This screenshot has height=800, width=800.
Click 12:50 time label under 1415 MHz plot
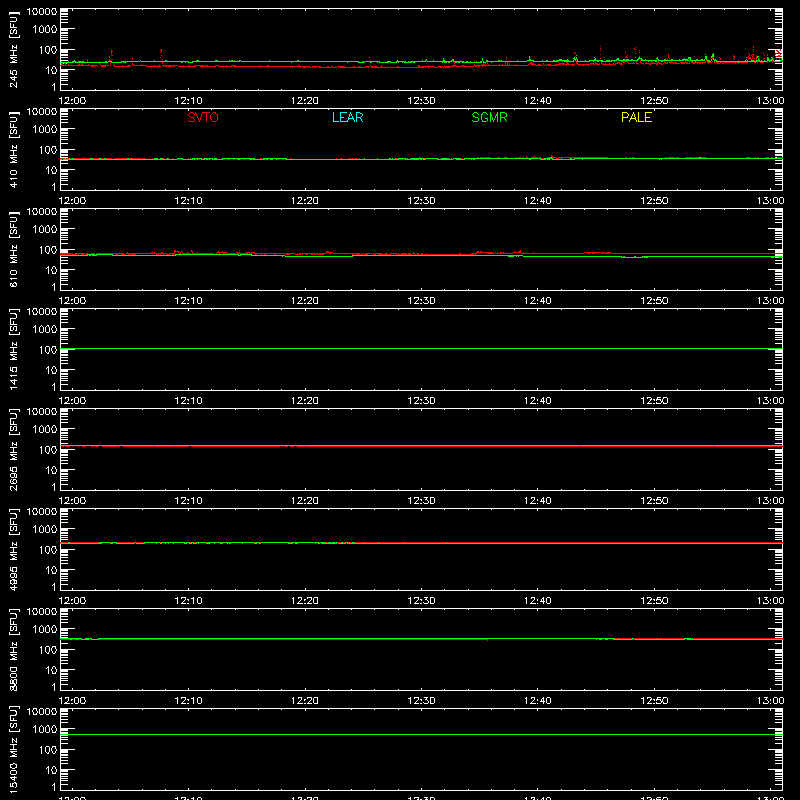[654, 401]
